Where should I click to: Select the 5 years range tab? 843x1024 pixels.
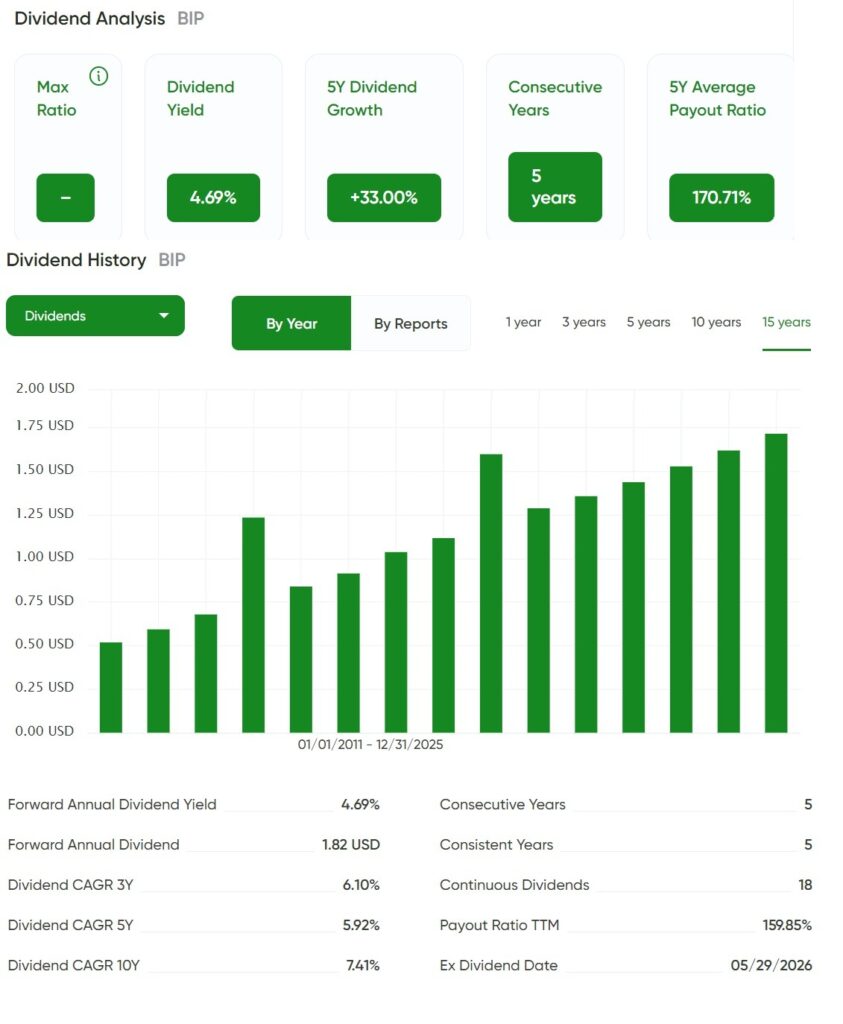[x=648, y=322]
